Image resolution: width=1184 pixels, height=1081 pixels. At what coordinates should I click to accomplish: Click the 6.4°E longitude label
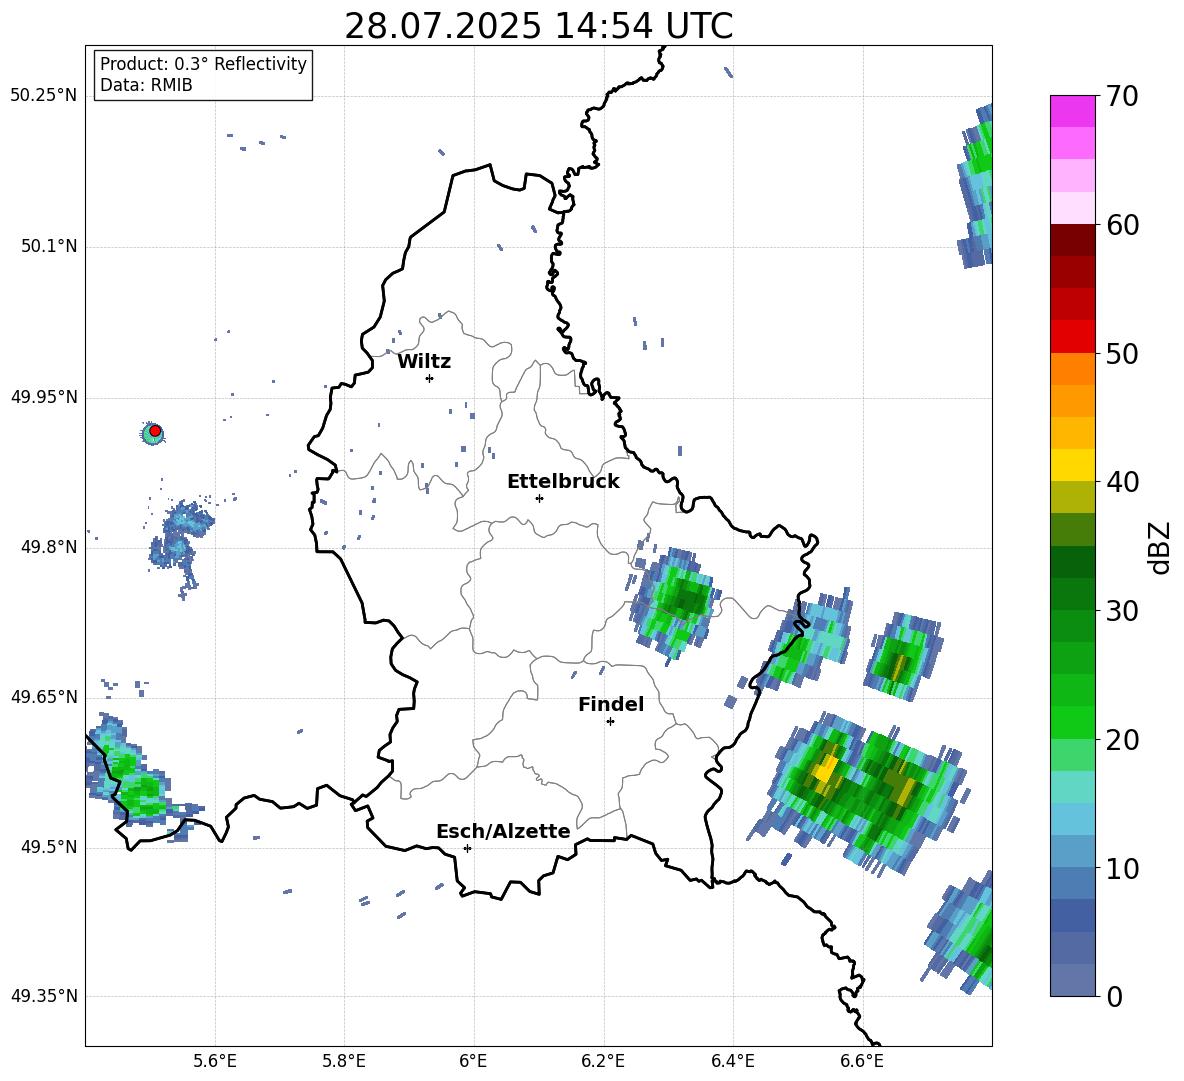732,1061
